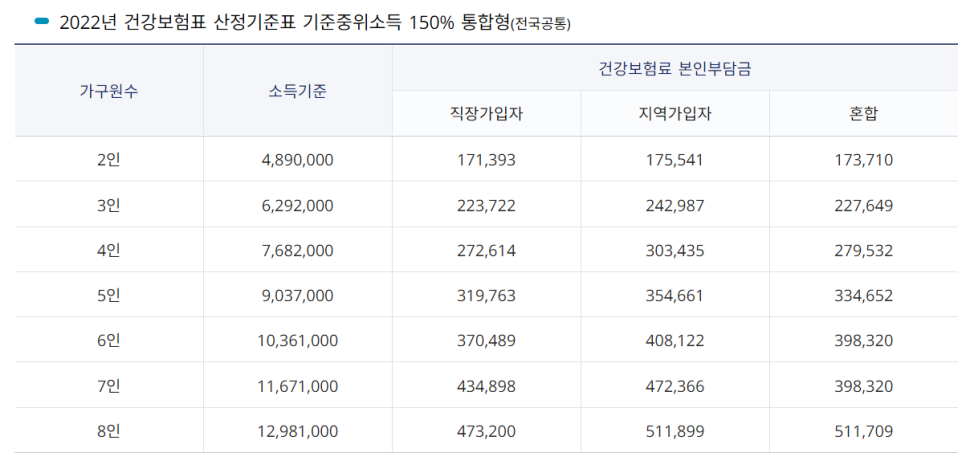Highlight 398,320 in the 7인 row
Screen dimensions: 966x469
pyautogui.click(x=864, y=386)
